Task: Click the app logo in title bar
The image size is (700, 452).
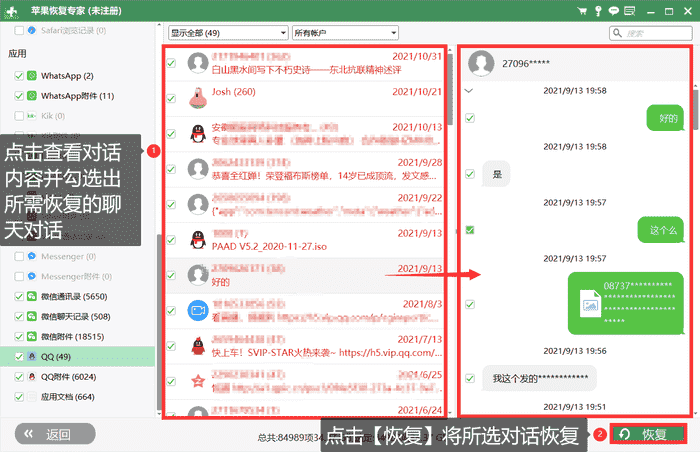Action: (12, 11)
